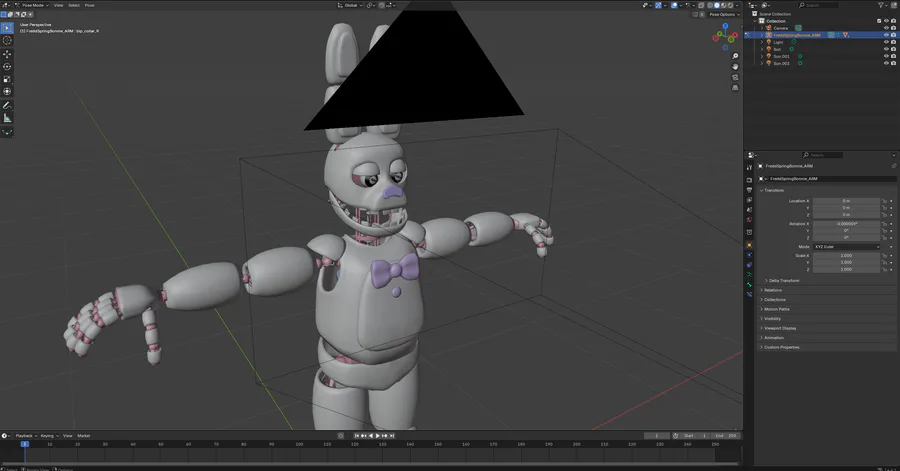
Task: Select the Cursor tool
Action: click(x=7, y=41)
